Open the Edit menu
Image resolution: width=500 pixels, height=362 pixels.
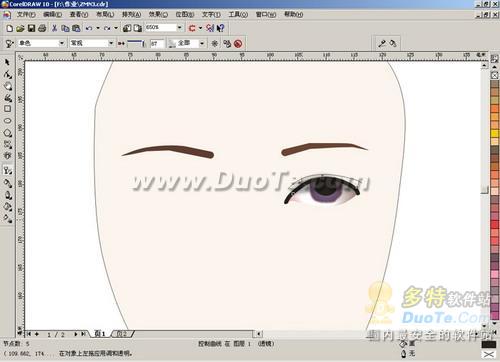pyautogui.click(x=53, y=14)
